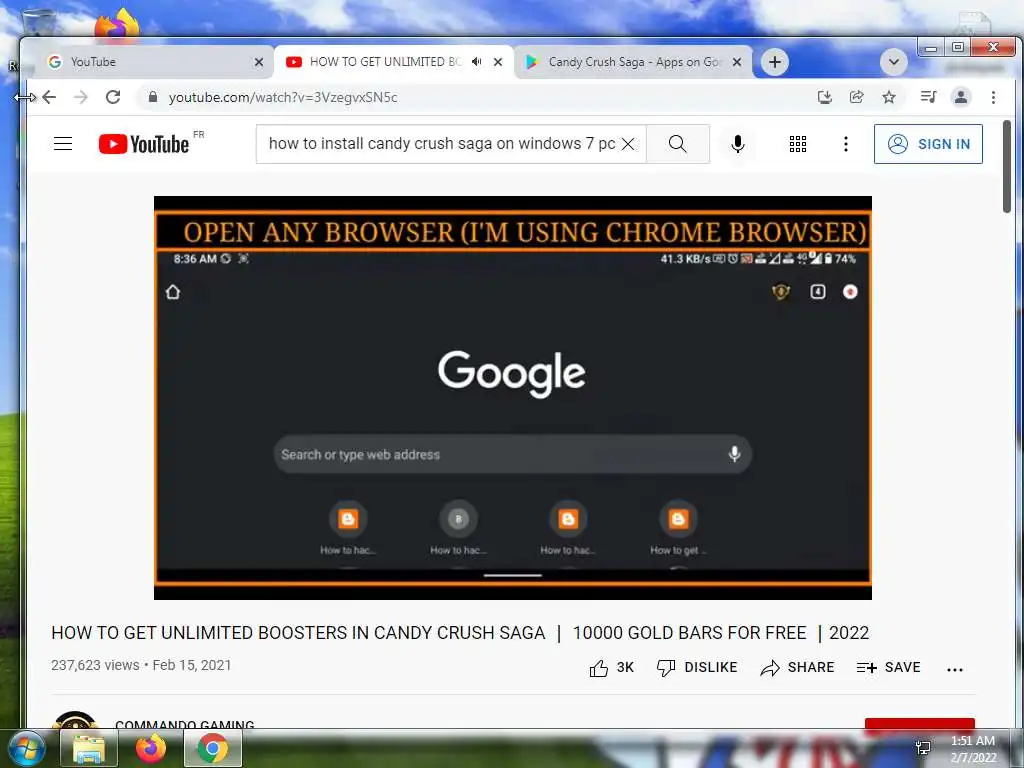Close the HOW TO GET UNLIMITED tab

(x=498, y=62)
